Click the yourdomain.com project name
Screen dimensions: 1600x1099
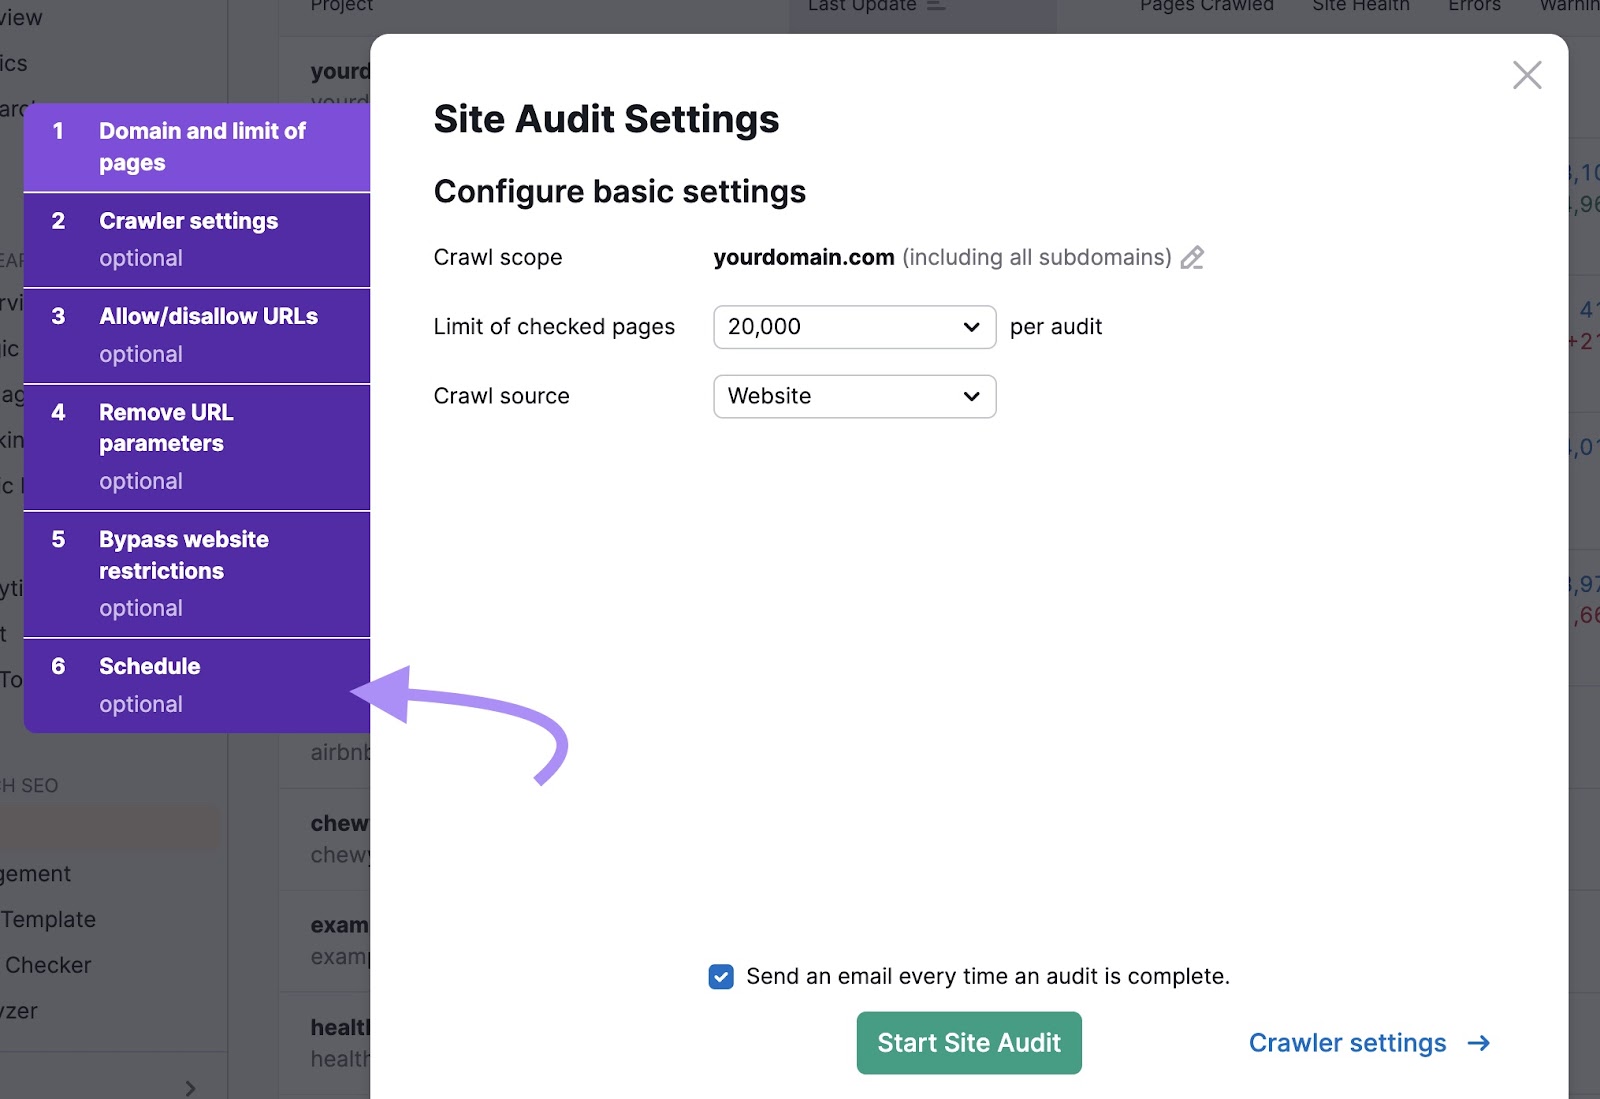click(340, 70)
